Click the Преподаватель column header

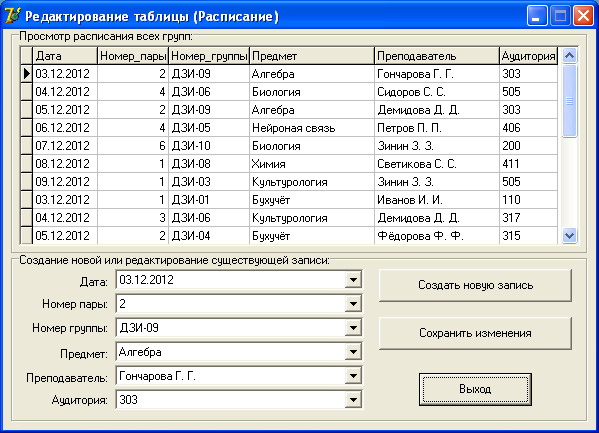coord(437,56)
